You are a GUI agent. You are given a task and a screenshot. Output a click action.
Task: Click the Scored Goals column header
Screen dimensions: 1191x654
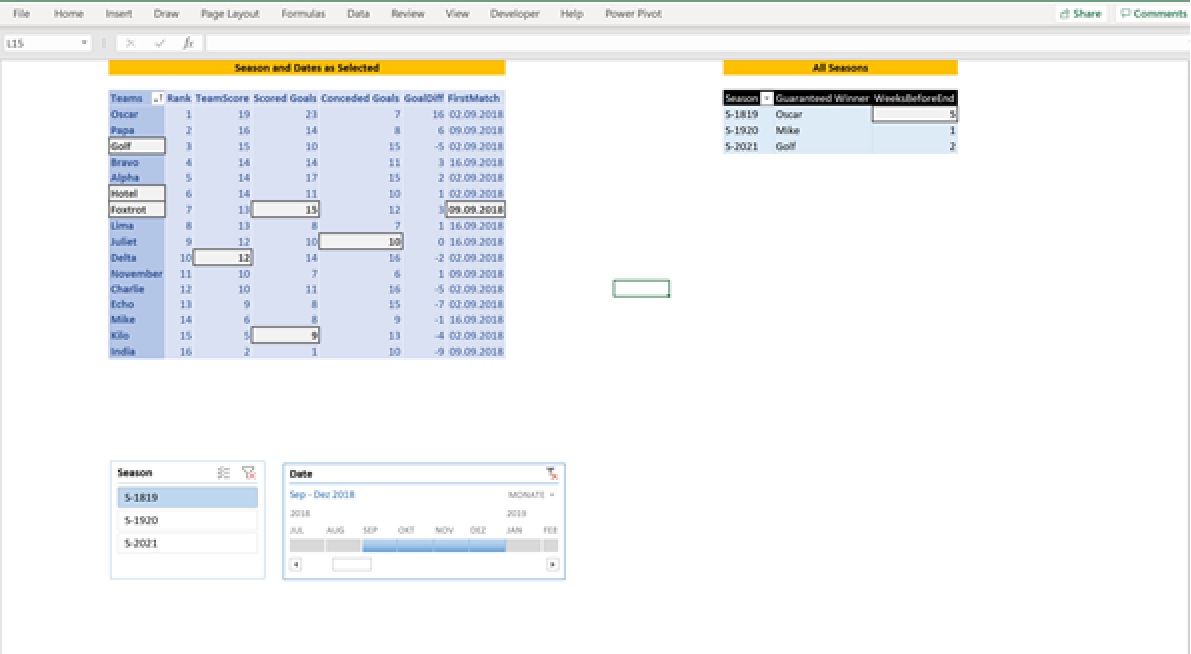click(285, 98)
